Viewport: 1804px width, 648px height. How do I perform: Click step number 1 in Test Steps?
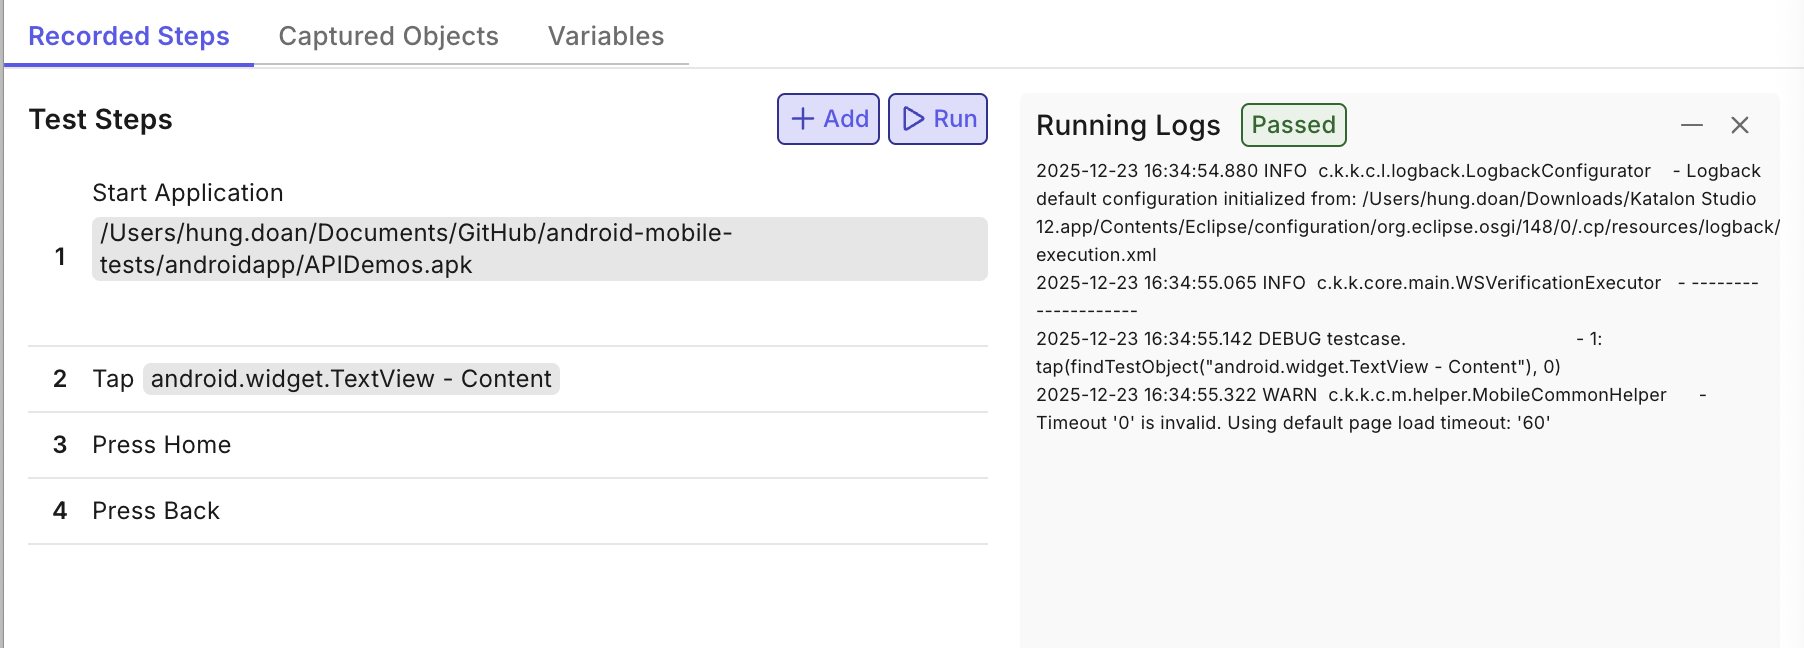click(60, 257)
